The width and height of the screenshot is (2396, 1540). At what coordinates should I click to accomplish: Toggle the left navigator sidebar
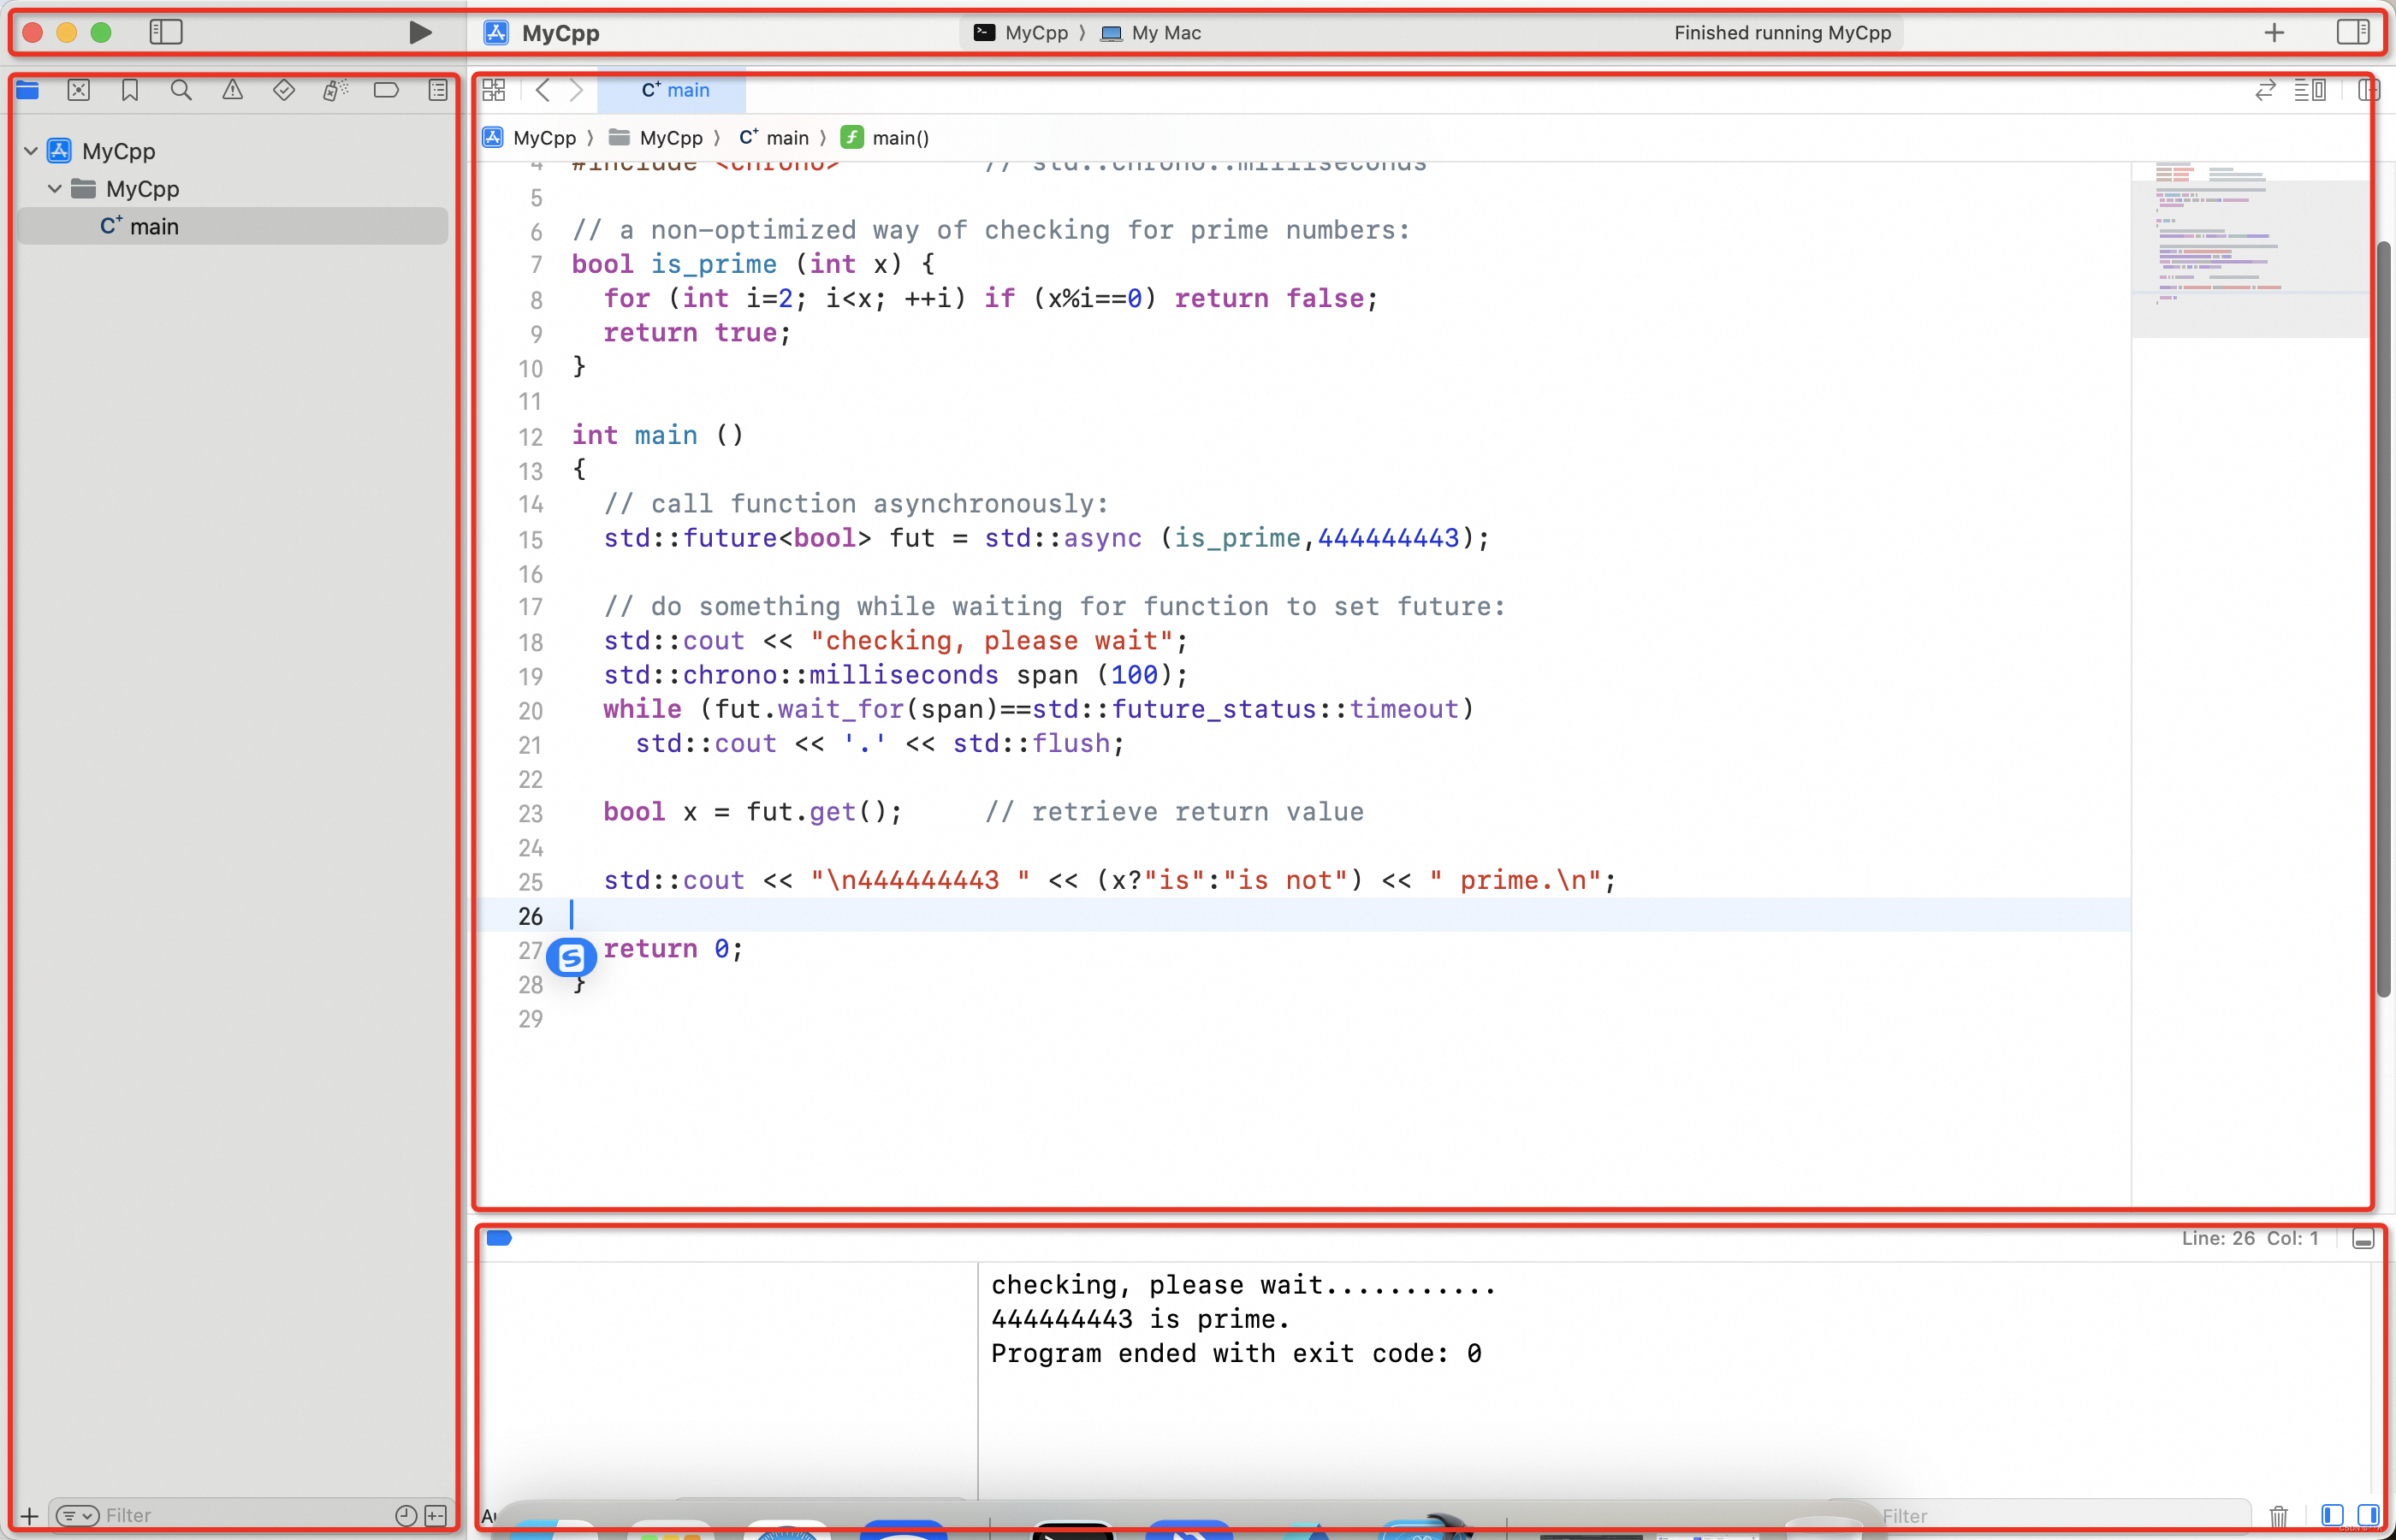(x=166, y=33)
